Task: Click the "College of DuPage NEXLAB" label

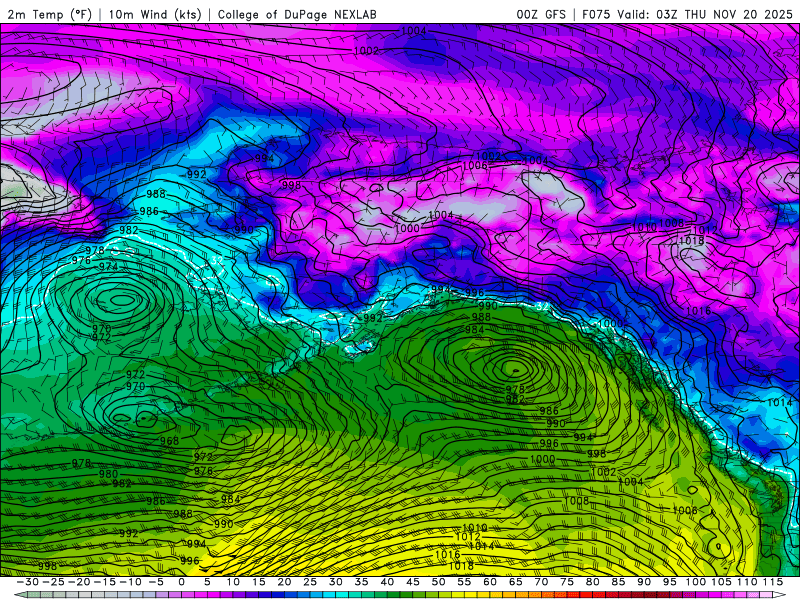Action: [x=297, y=14]
